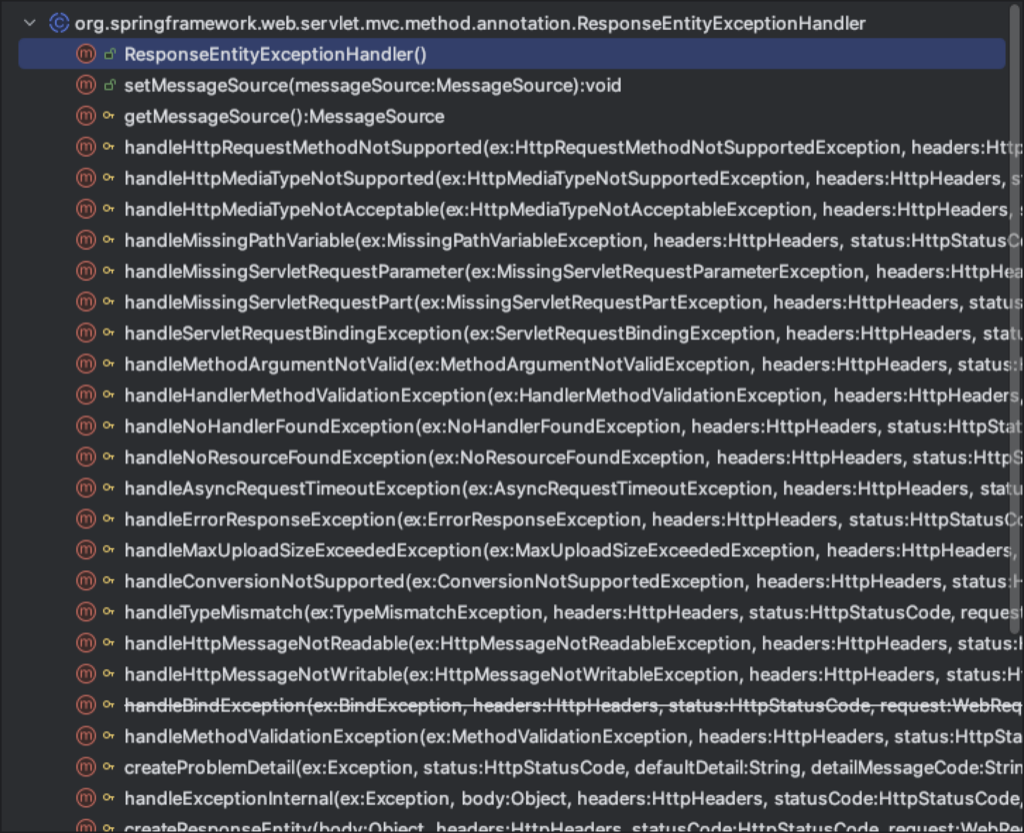Click the method icon of ResponseEntityExceptionHandler() constructor
Image resolution: width=1024 pixels, height=833 pixels.
[86, 54]
